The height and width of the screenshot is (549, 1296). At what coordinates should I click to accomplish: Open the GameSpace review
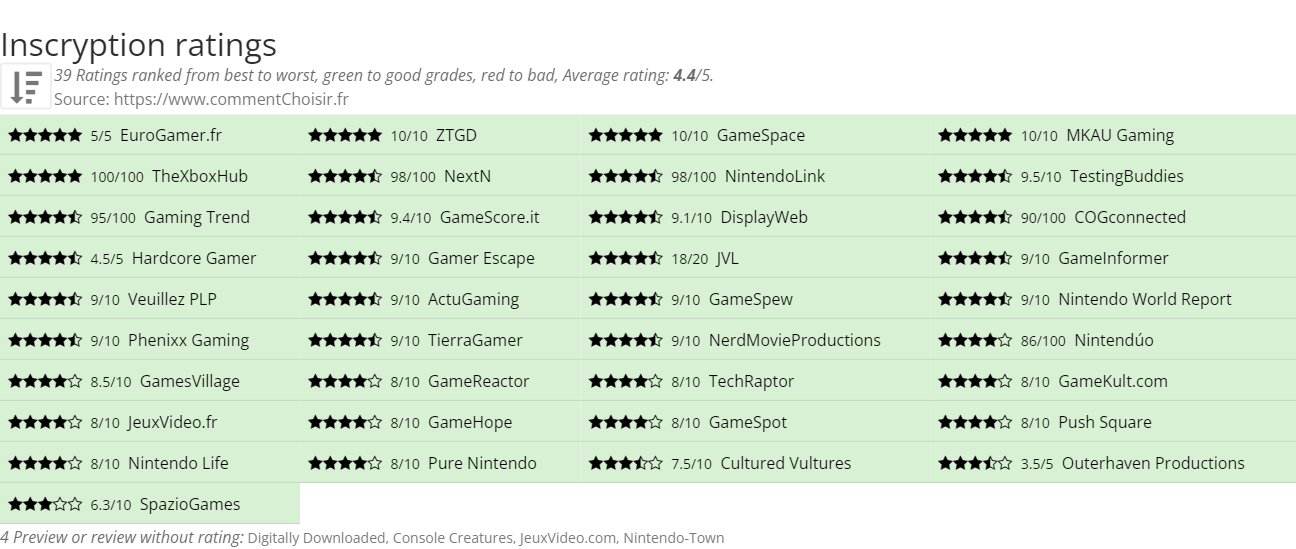760,135
